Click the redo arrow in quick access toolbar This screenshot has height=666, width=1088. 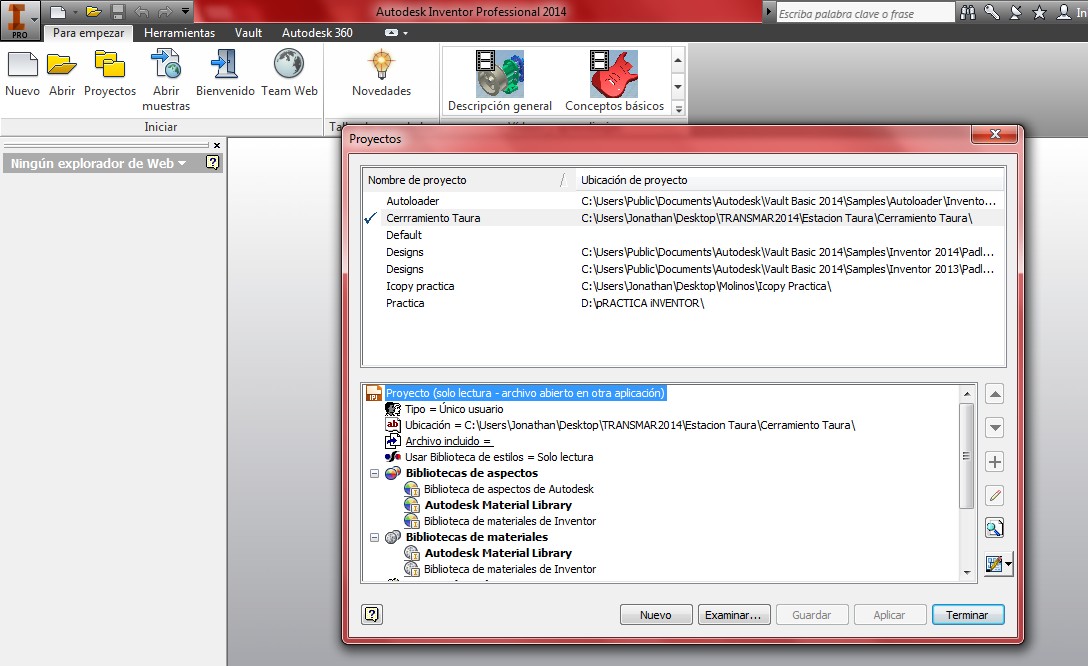click(164, 12)
